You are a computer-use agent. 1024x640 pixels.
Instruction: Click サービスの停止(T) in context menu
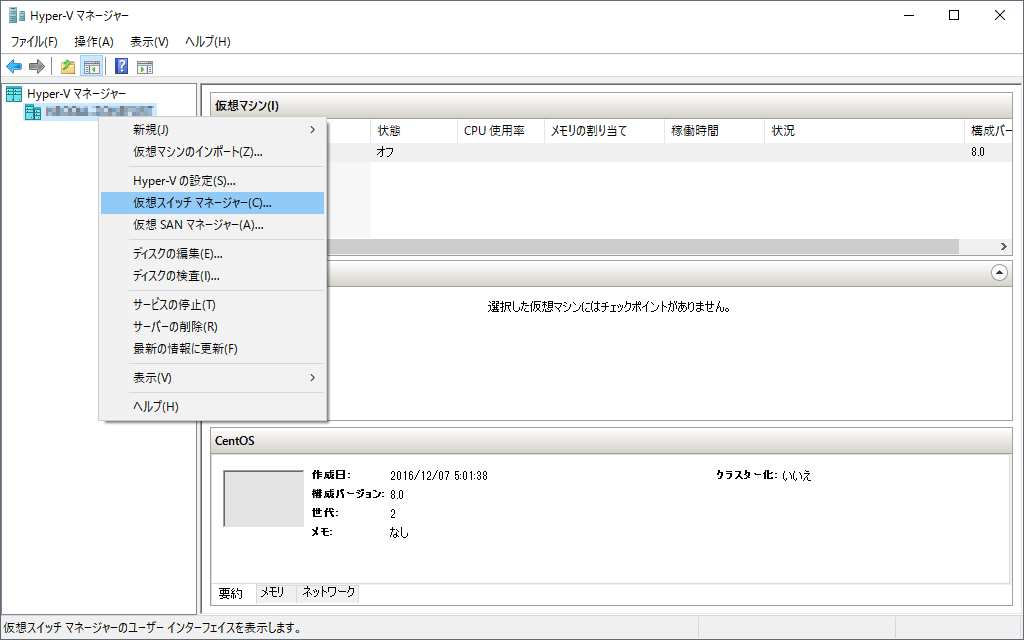(212, 305)
